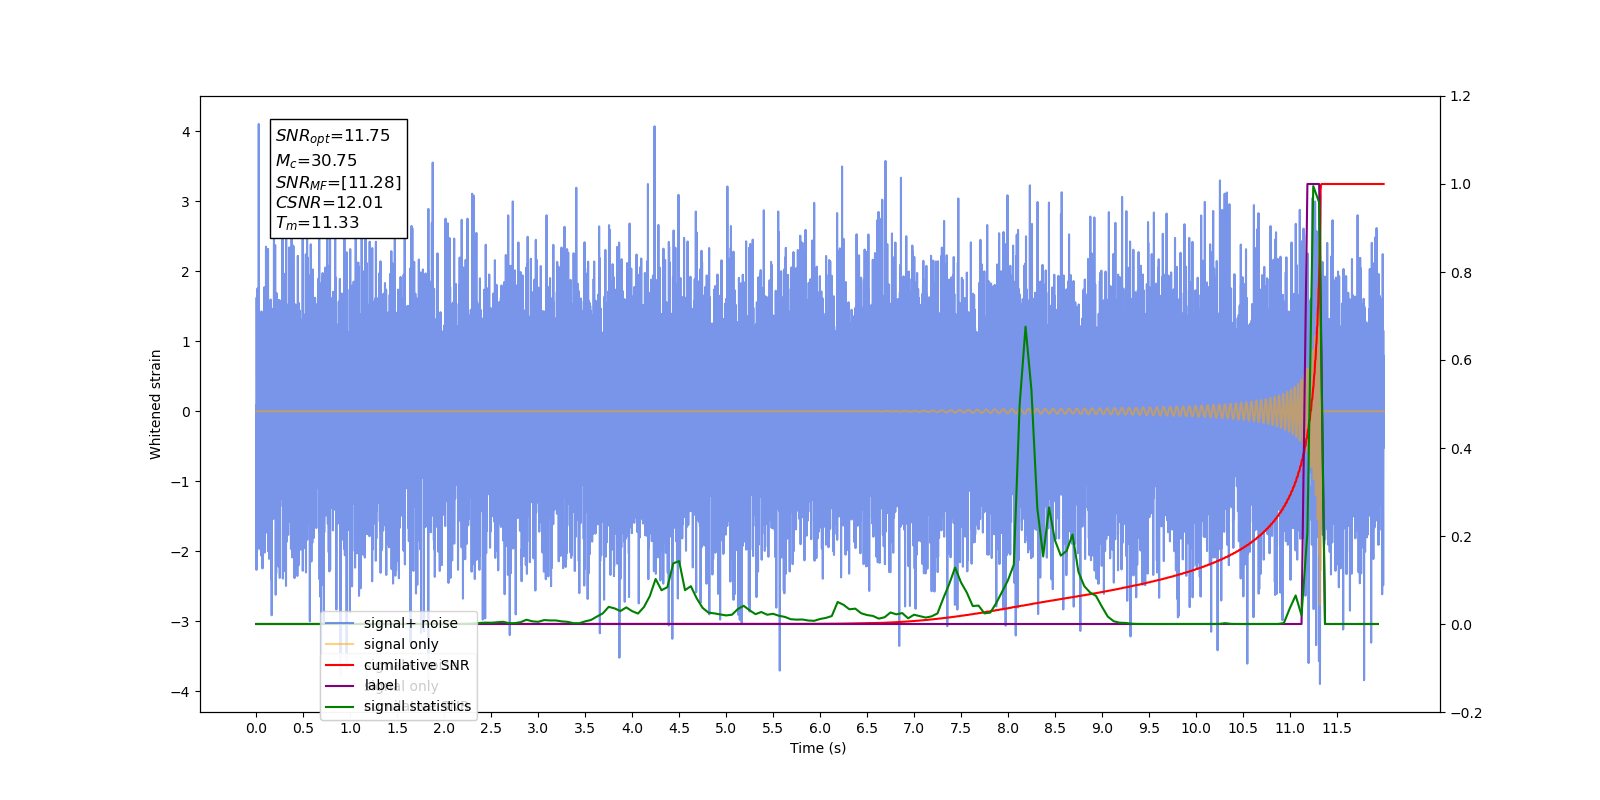Click the 4.5 tick on time axis

[679, 728]
